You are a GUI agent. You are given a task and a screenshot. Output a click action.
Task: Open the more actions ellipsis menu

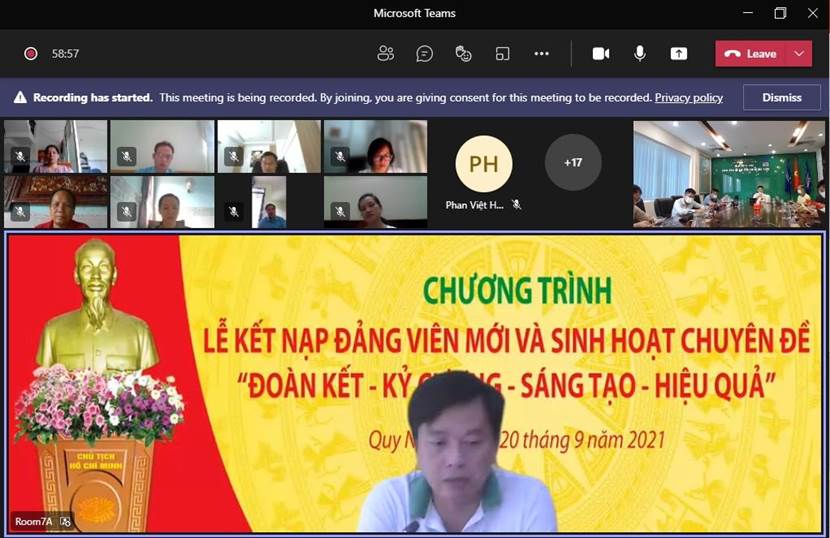pyautogui.click(x=541, y=53)
